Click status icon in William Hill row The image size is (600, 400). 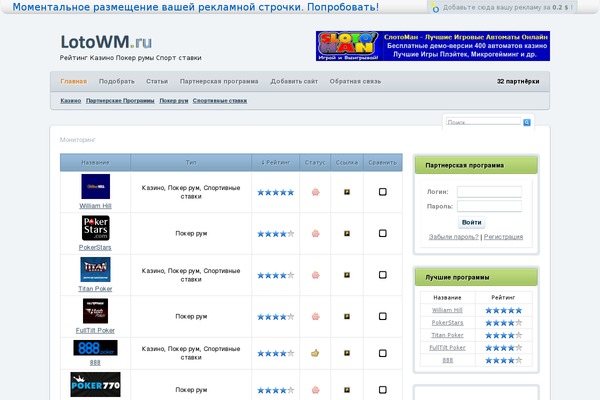point(315,192)
